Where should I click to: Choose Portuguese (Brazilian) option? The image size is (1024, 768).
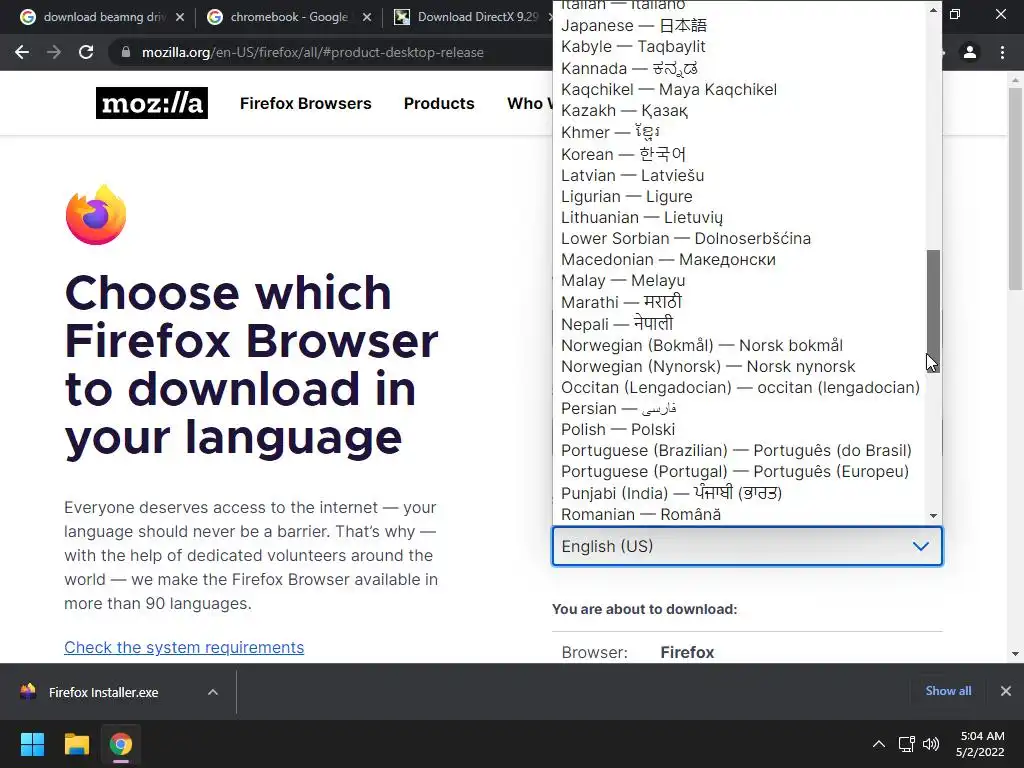(739, 450)
